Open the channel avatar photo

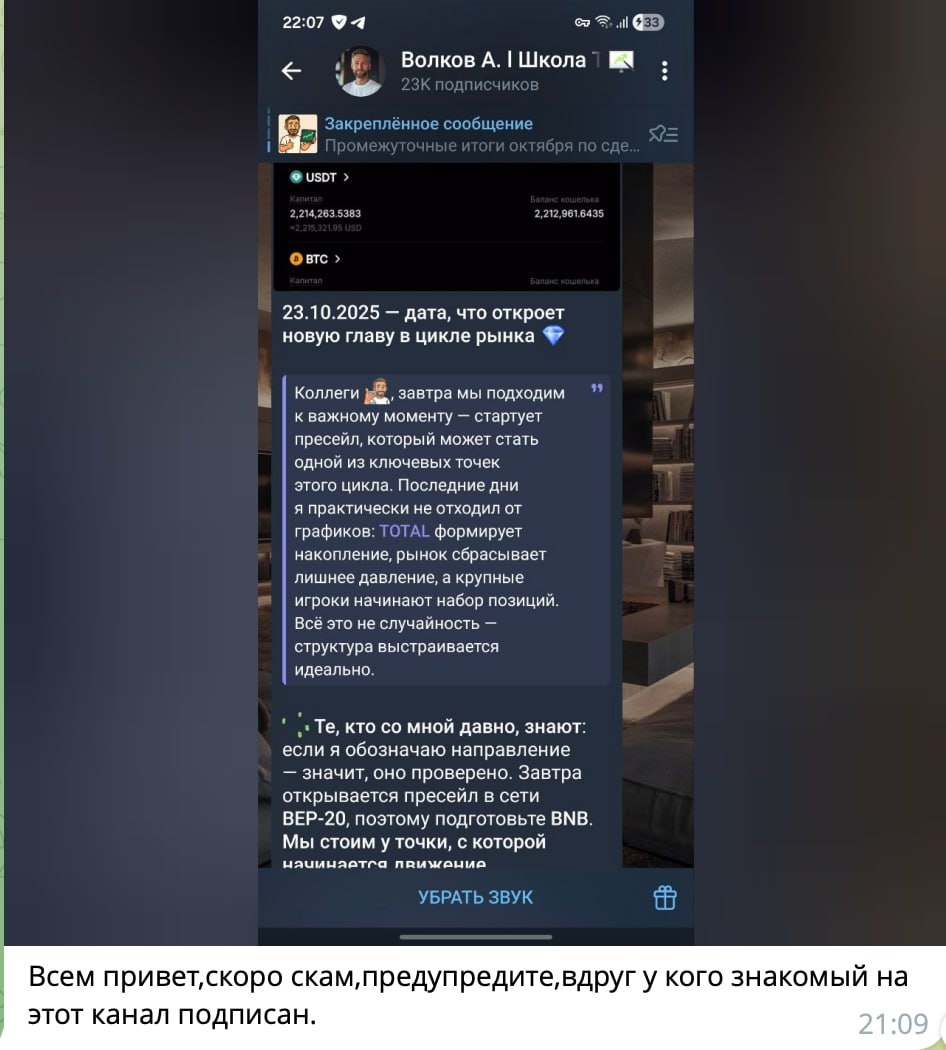(360, 71)
